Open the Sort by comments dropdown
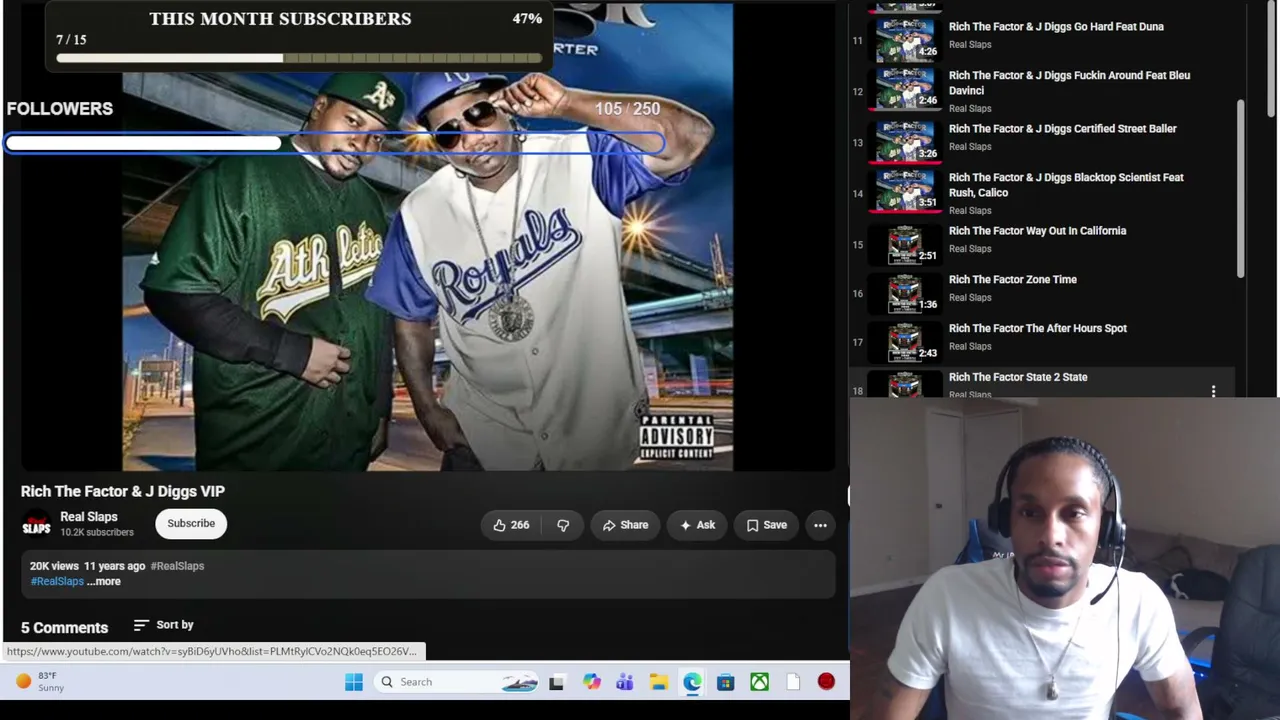Image resolution: width=1280 pixels, height=720 pixels. coord(164,625)
